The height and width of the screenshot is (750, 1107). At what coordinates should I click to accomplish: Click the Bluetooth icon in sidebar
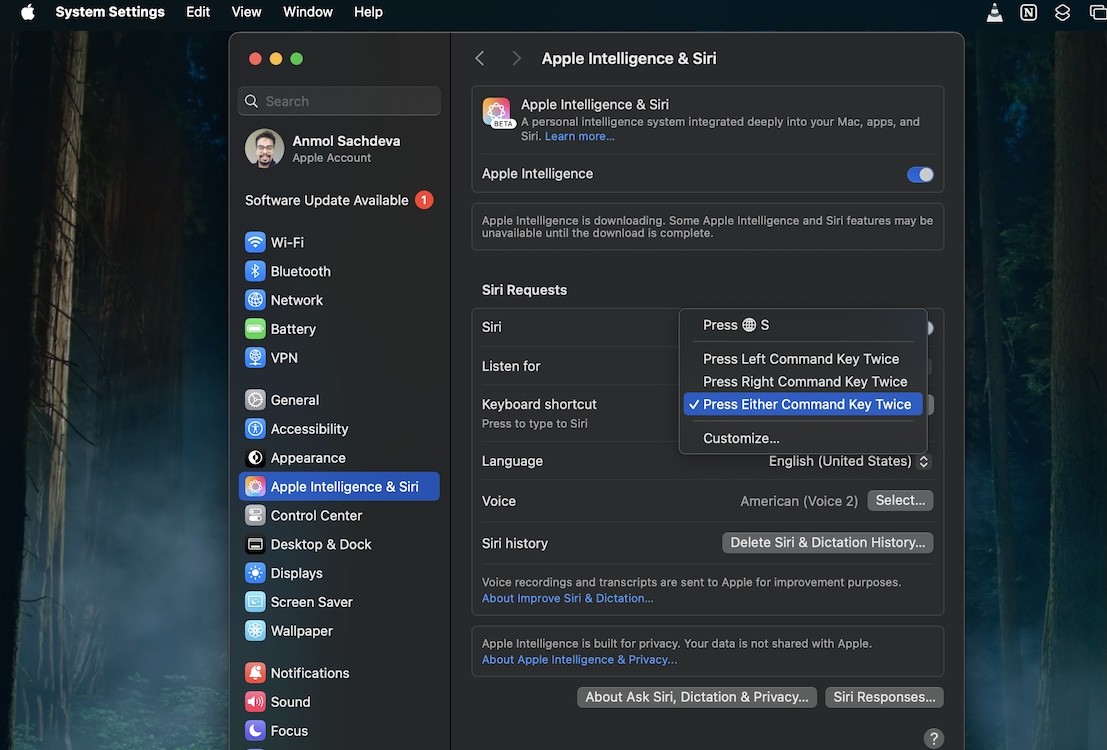255,271
